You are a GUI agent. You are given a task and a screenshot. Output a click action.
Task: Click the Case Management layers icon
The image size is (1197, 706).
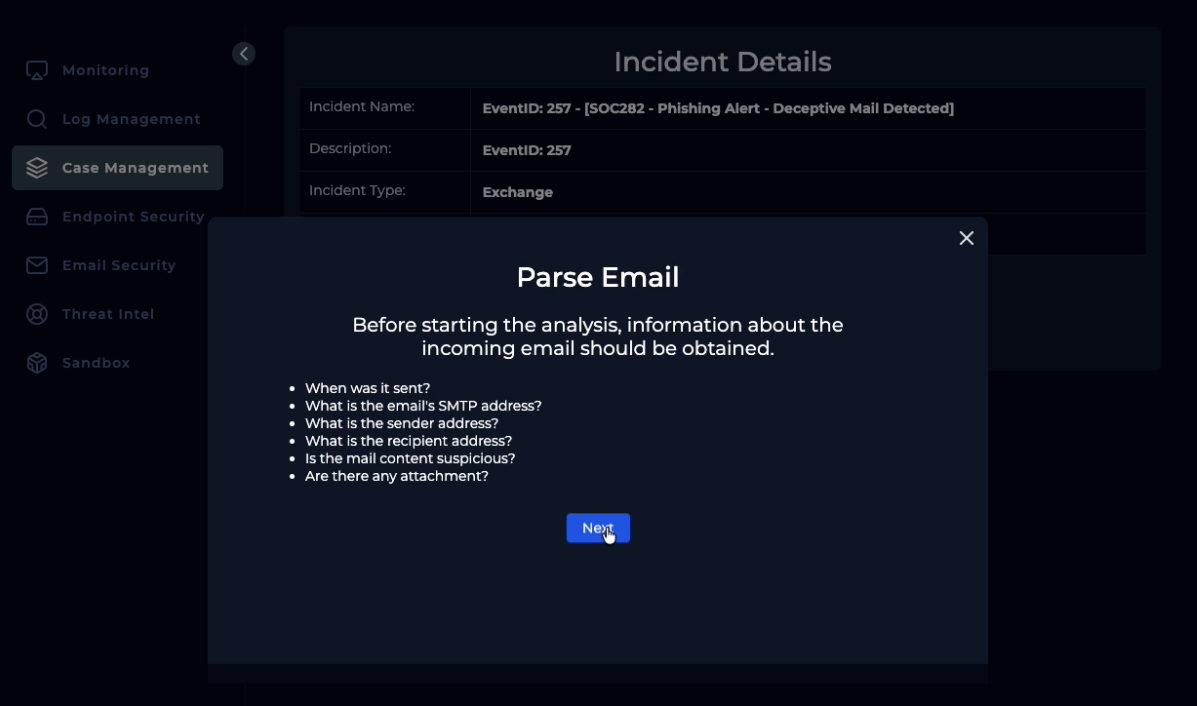[x=37, y=168]
